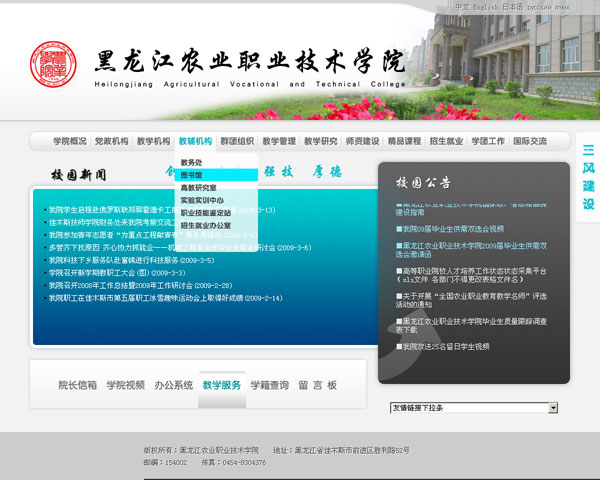Click the 校园公告 heading
Viewport: 600px width, 480px height.
click(424, 183)
